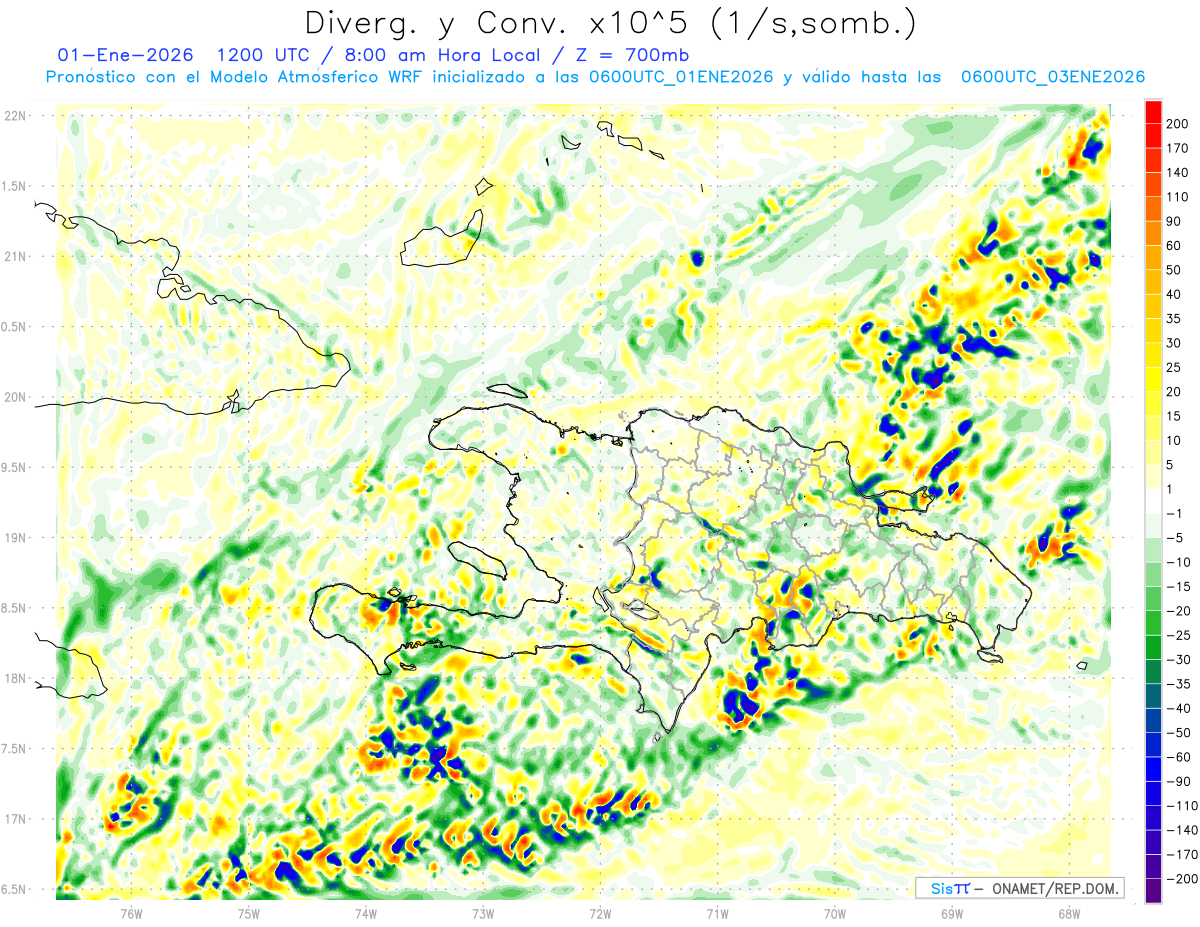Click the "170" colorbar label
The image size is (1200, 927).
(x=1177, y=149)
